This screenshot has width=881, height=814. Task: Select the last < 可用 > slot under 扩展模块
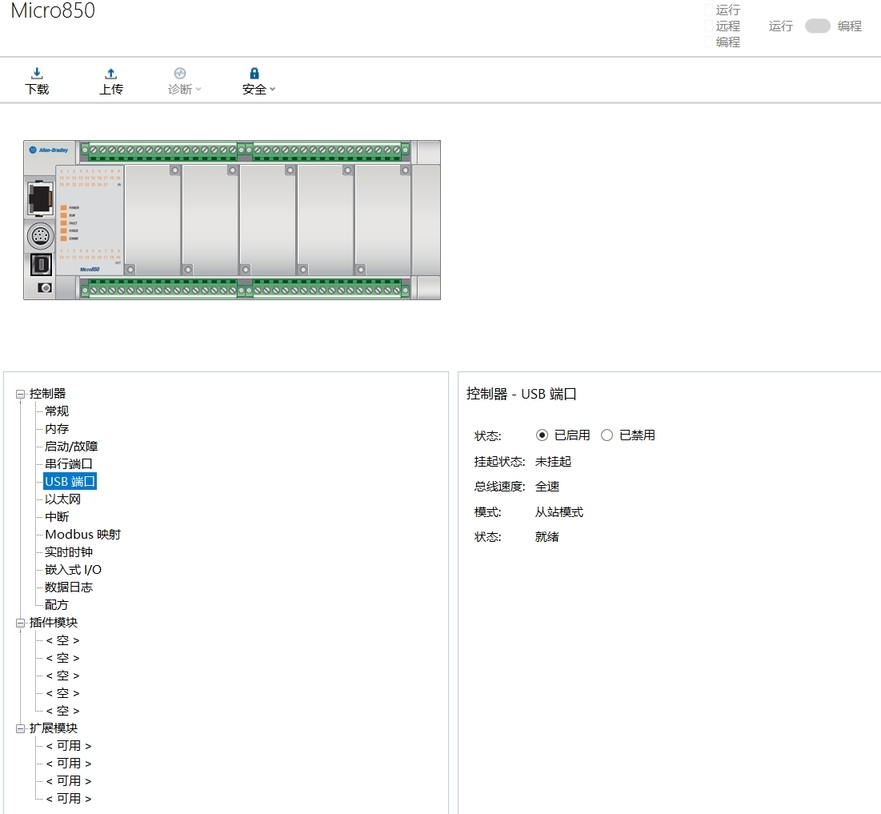pyautogui.click(x=69, y=798)
